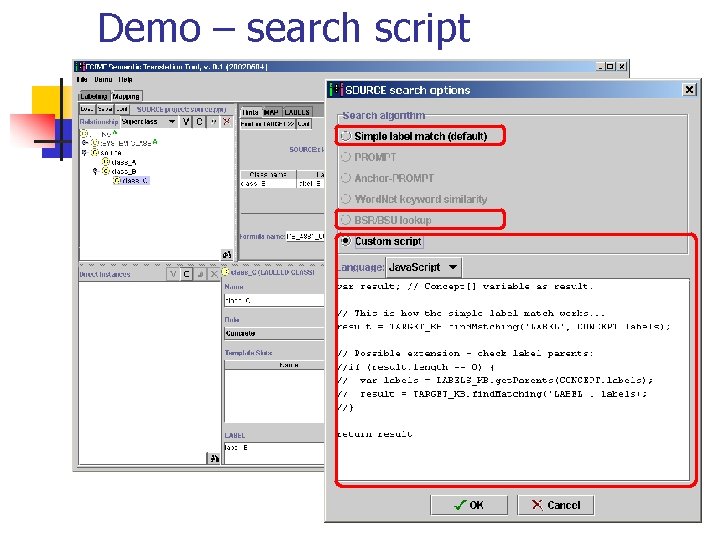Click the class_C labelled class header icon
The width and height of the screenshot is (720, 540).
225,272
